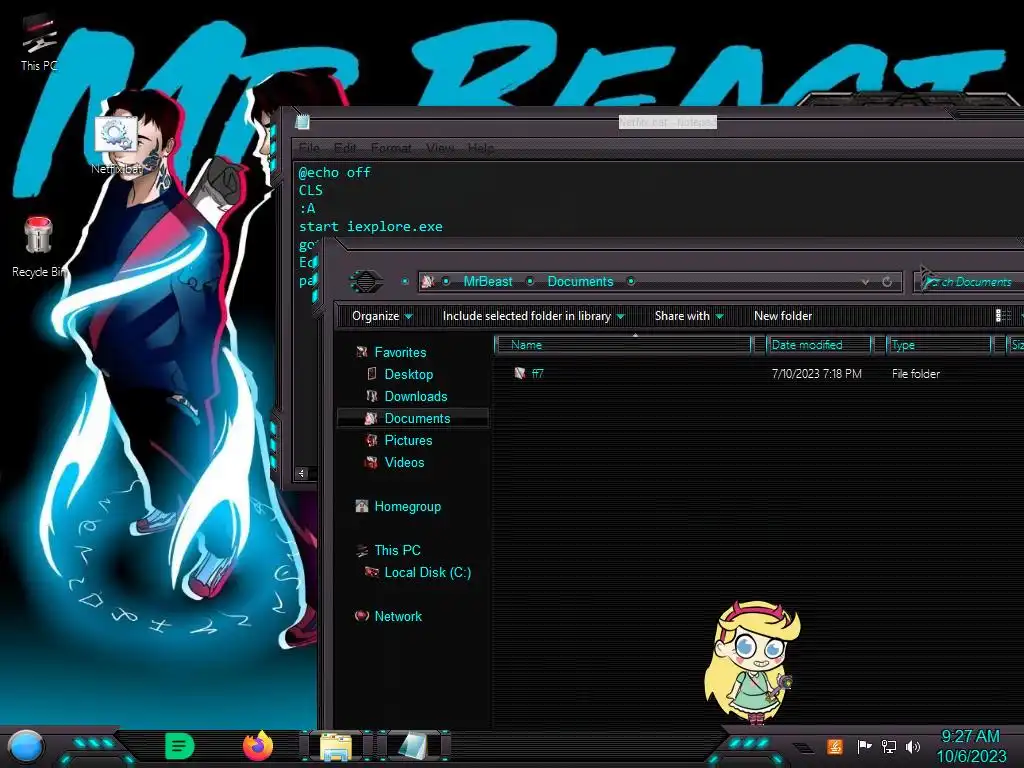Click the Search Documents field
This screenshot has width=1024, height=768.
[x=969, y=281]
